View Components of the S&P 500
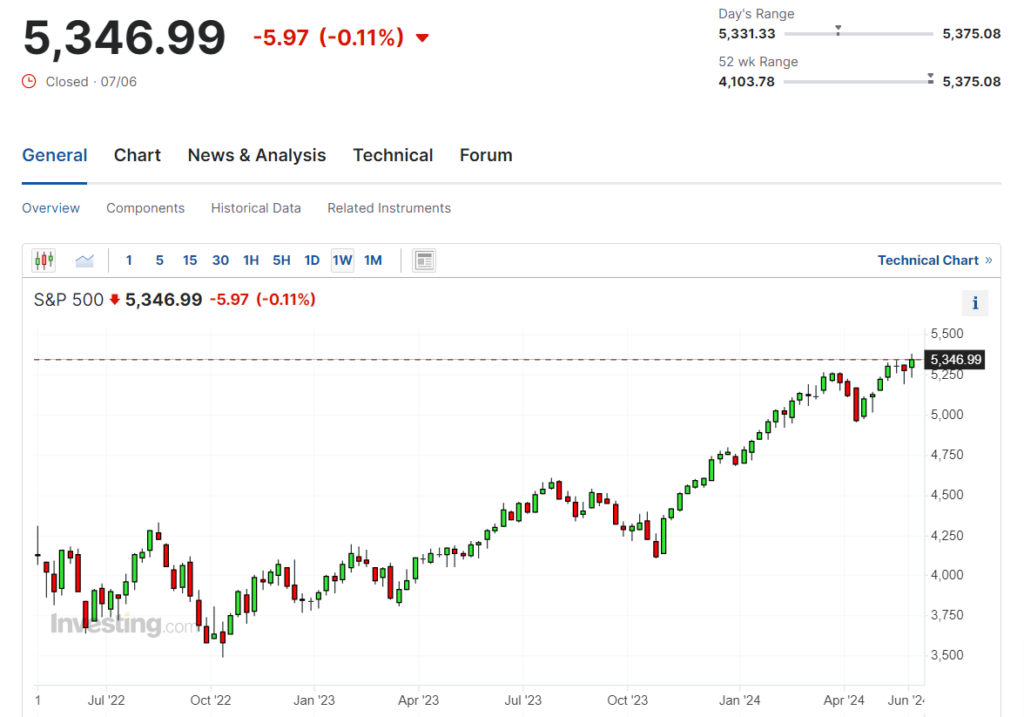Image resolution: width=1024 pixels, height=717 pixels. tap(145, 208)
